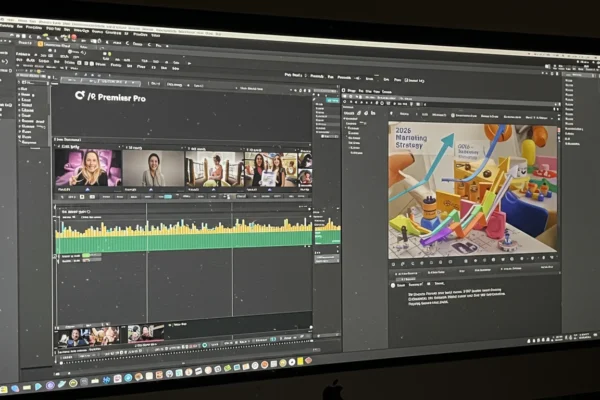Click the small waveform meter right of audio track
This screenshot has height=400, width=600.
coord(328,232)
